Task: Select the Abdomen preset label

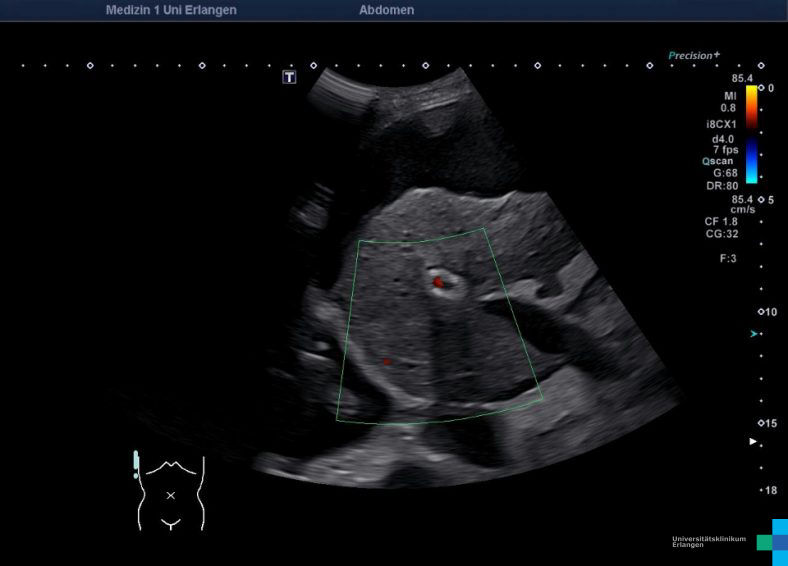Action: click(386, 10)
